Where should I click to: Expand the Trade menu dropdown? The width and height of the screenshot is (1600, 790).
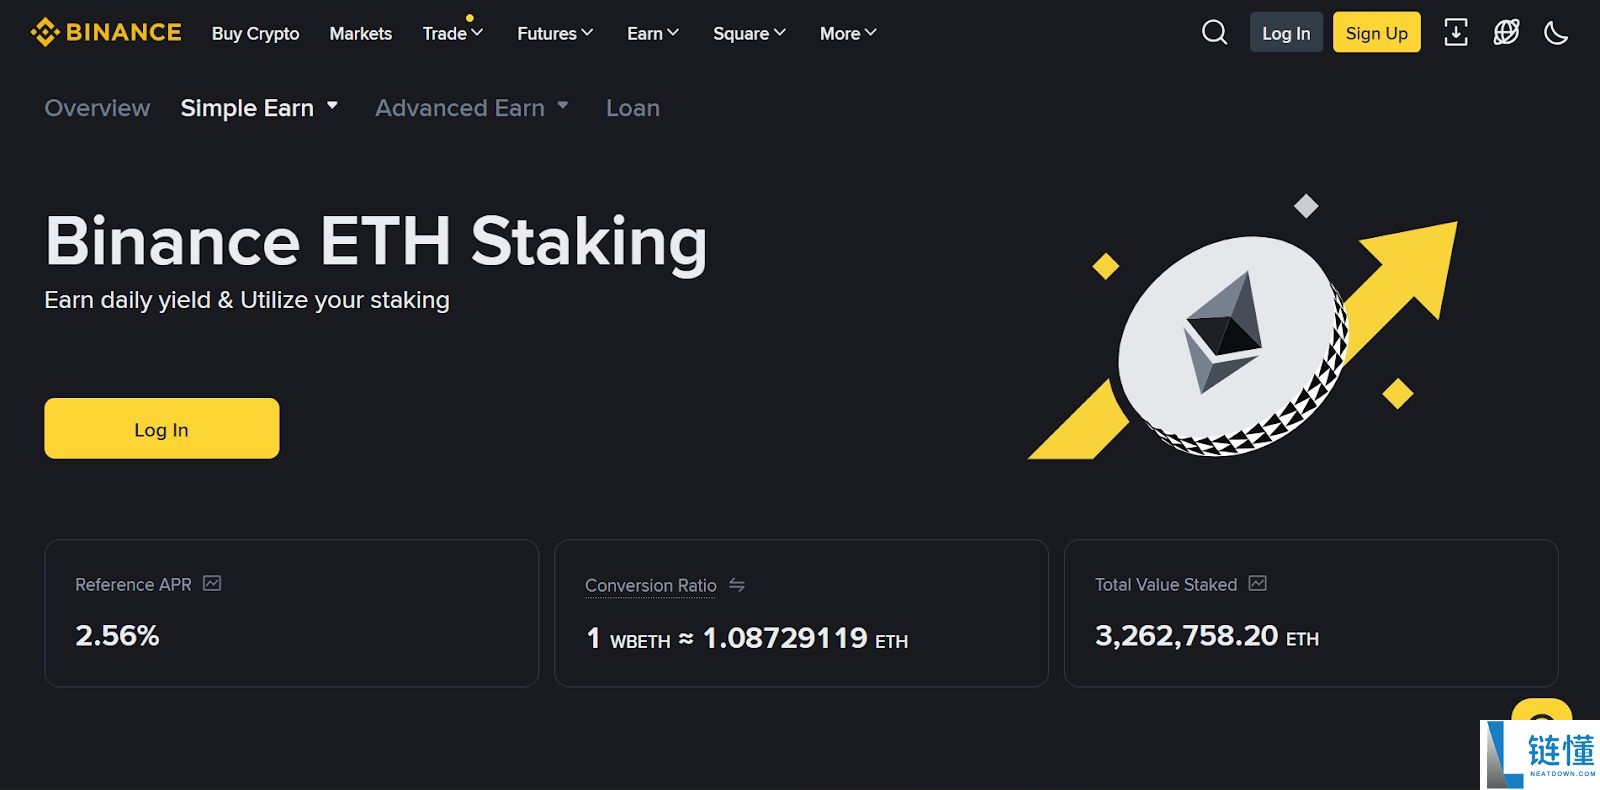(453, 33)
